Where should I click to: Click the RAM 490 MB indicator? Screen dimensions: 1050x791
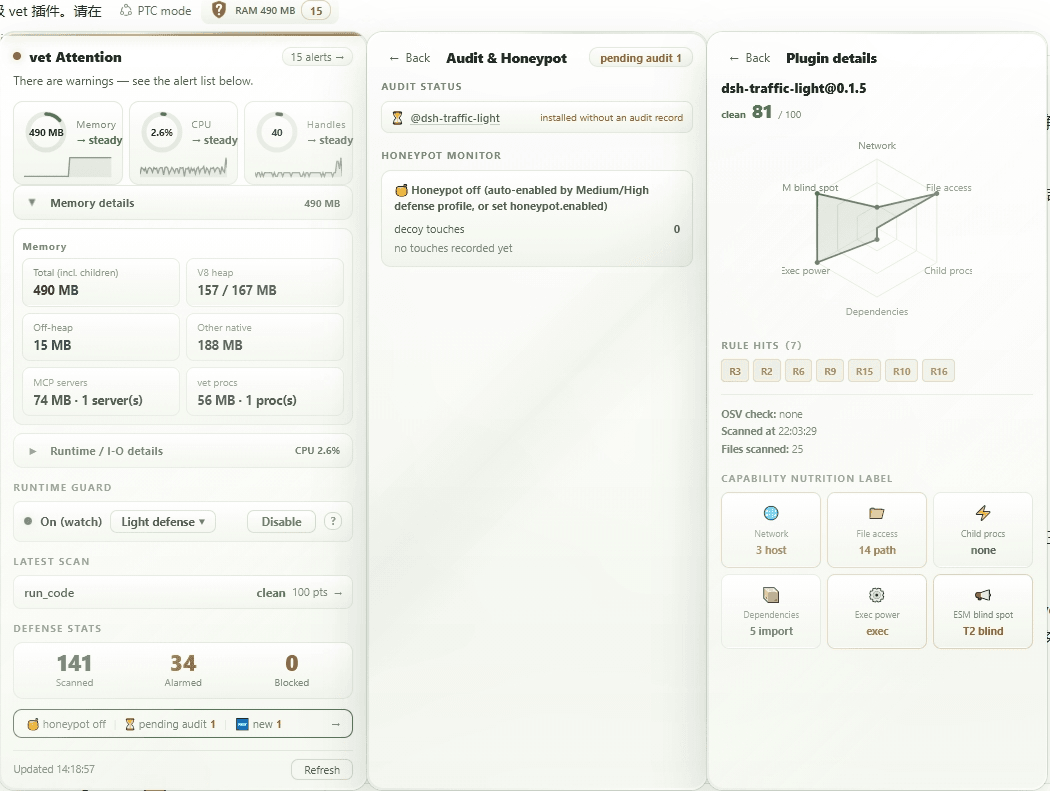click(265, 11)
